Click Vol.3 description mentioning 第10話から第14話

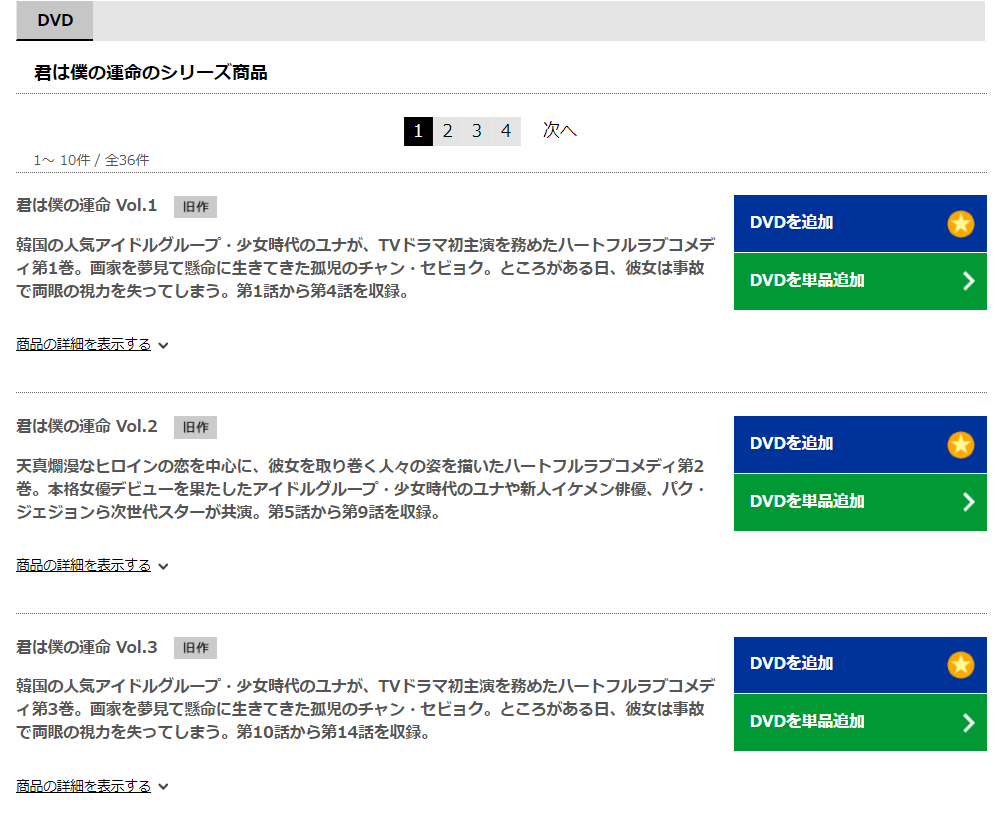pos(366,709)
